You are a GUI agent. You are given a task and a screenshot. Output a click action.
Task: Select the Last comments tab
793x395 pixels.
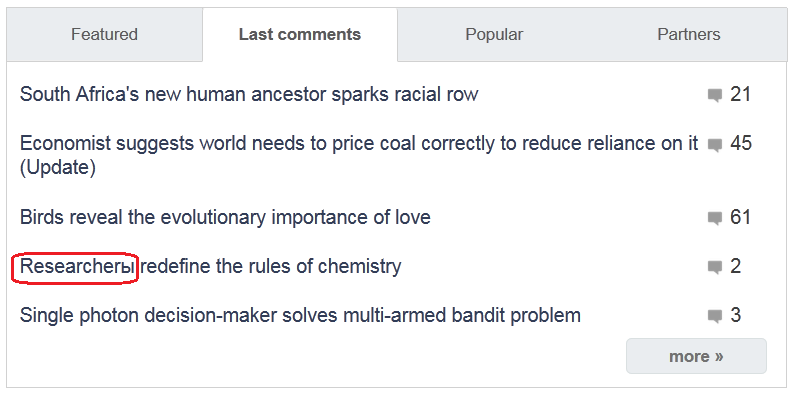tap(300, 34)
